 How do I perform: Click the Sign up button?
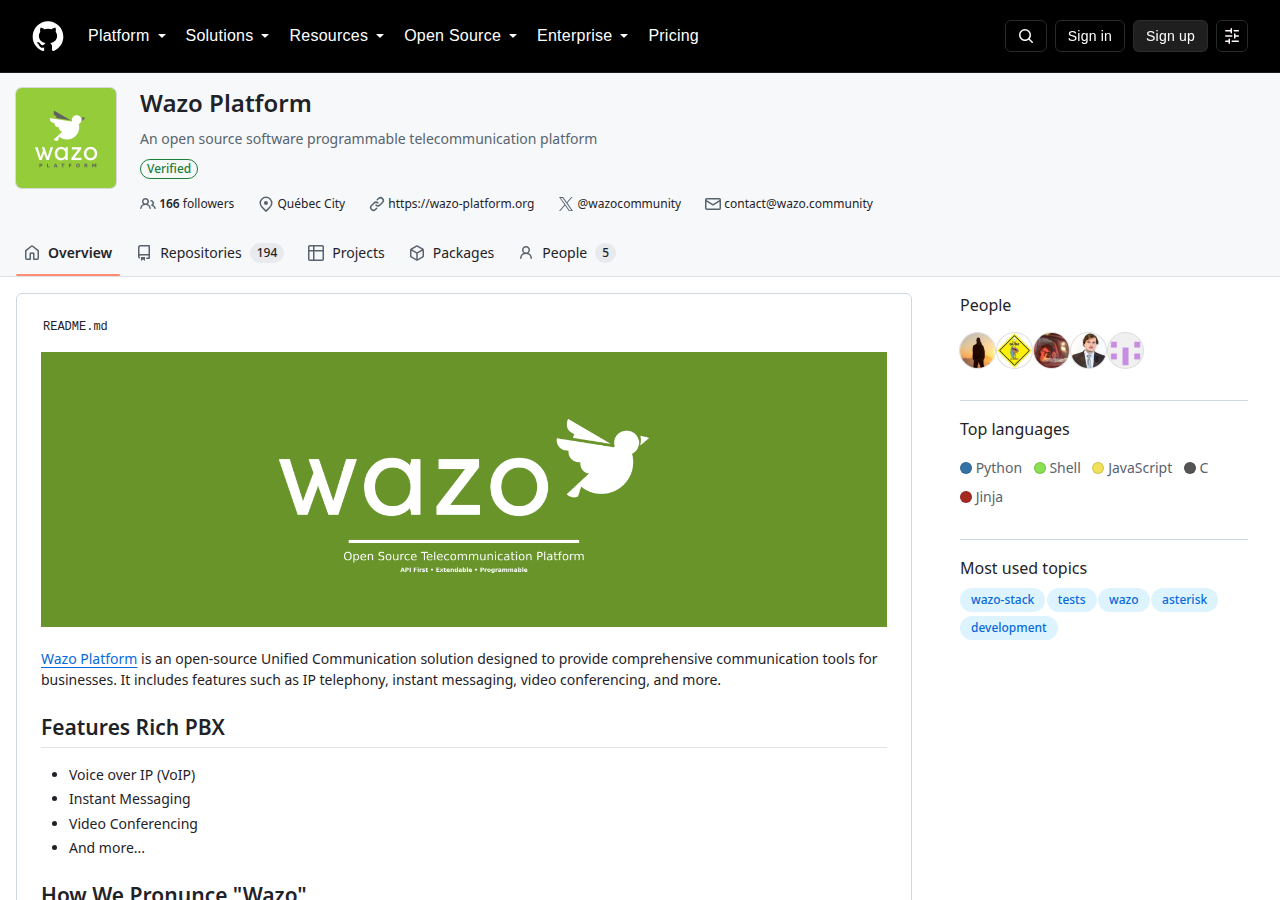click(1170, 36)
